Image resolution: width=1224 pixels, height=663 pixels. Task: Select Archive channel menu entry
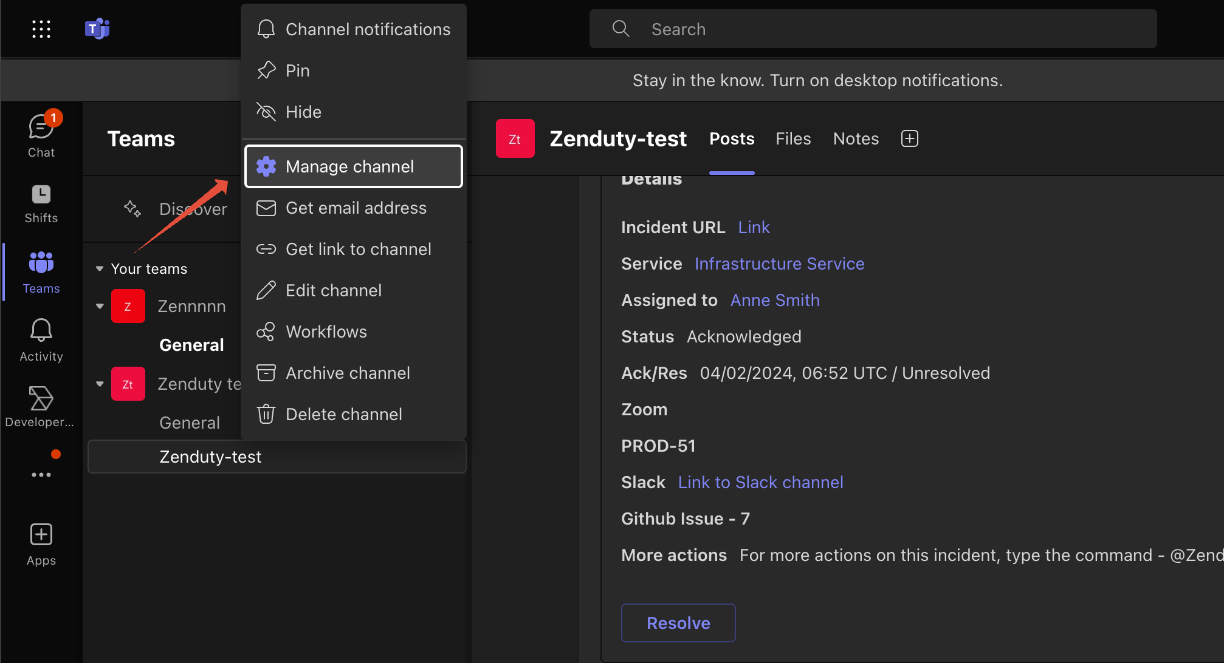[x=354, y=373]
